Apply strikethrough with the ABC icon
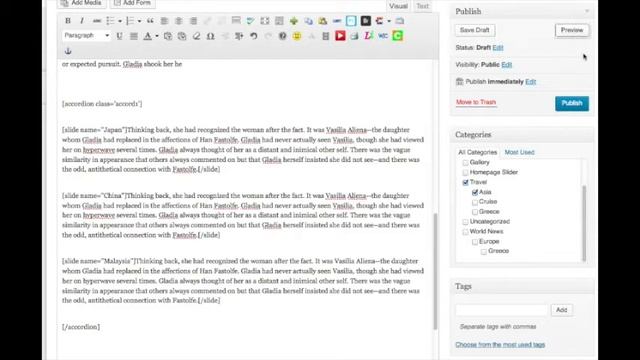 point(97,21)
